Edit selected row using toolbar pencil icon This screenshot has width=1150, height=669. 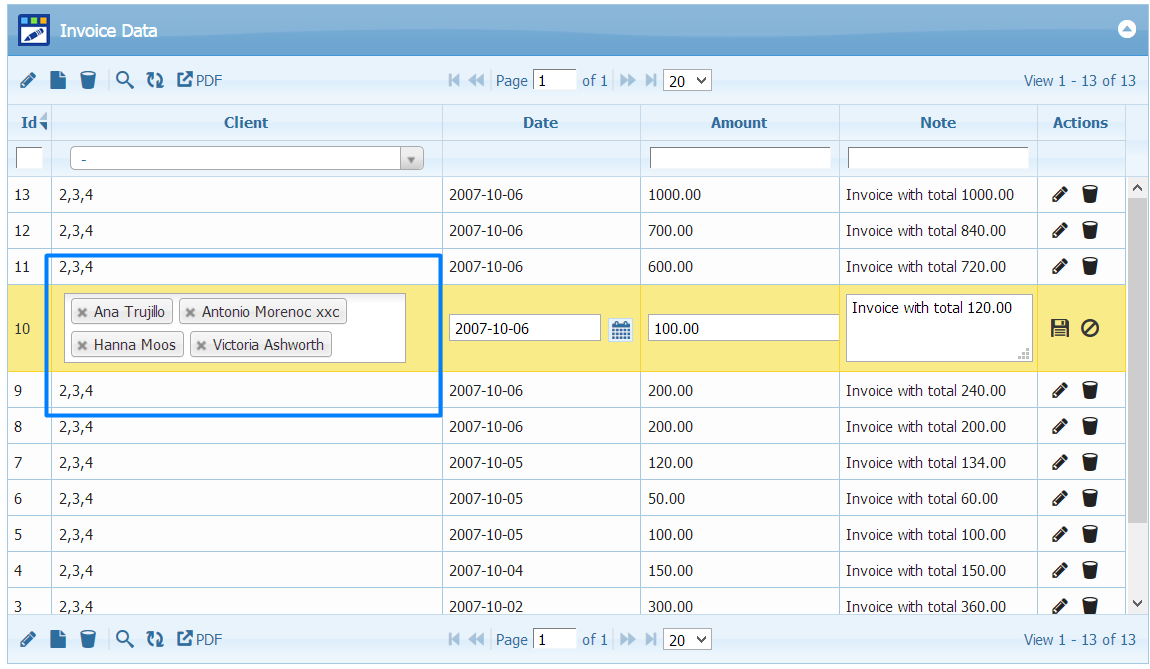(x=27, y=79)
